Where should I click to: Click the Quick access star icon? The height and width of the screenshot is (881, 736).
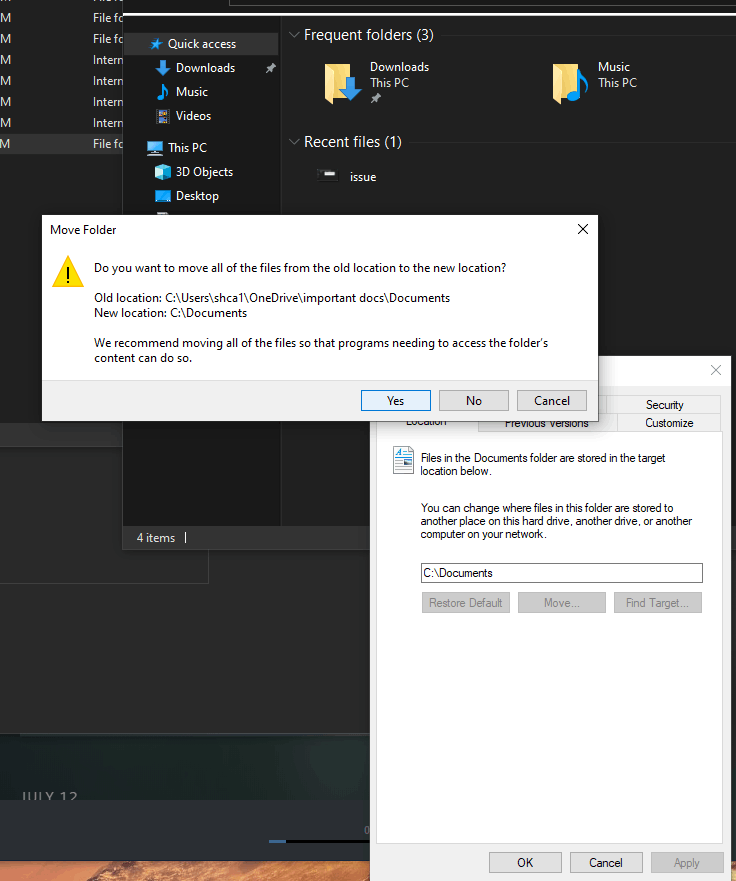point(156,44)
